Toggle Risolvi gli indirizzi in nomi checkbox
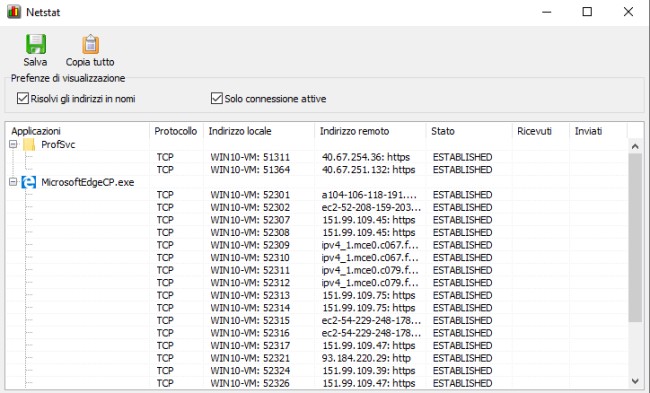Viewport: 650px width, 393px height. pyautogui.click(x=22, y=98)
